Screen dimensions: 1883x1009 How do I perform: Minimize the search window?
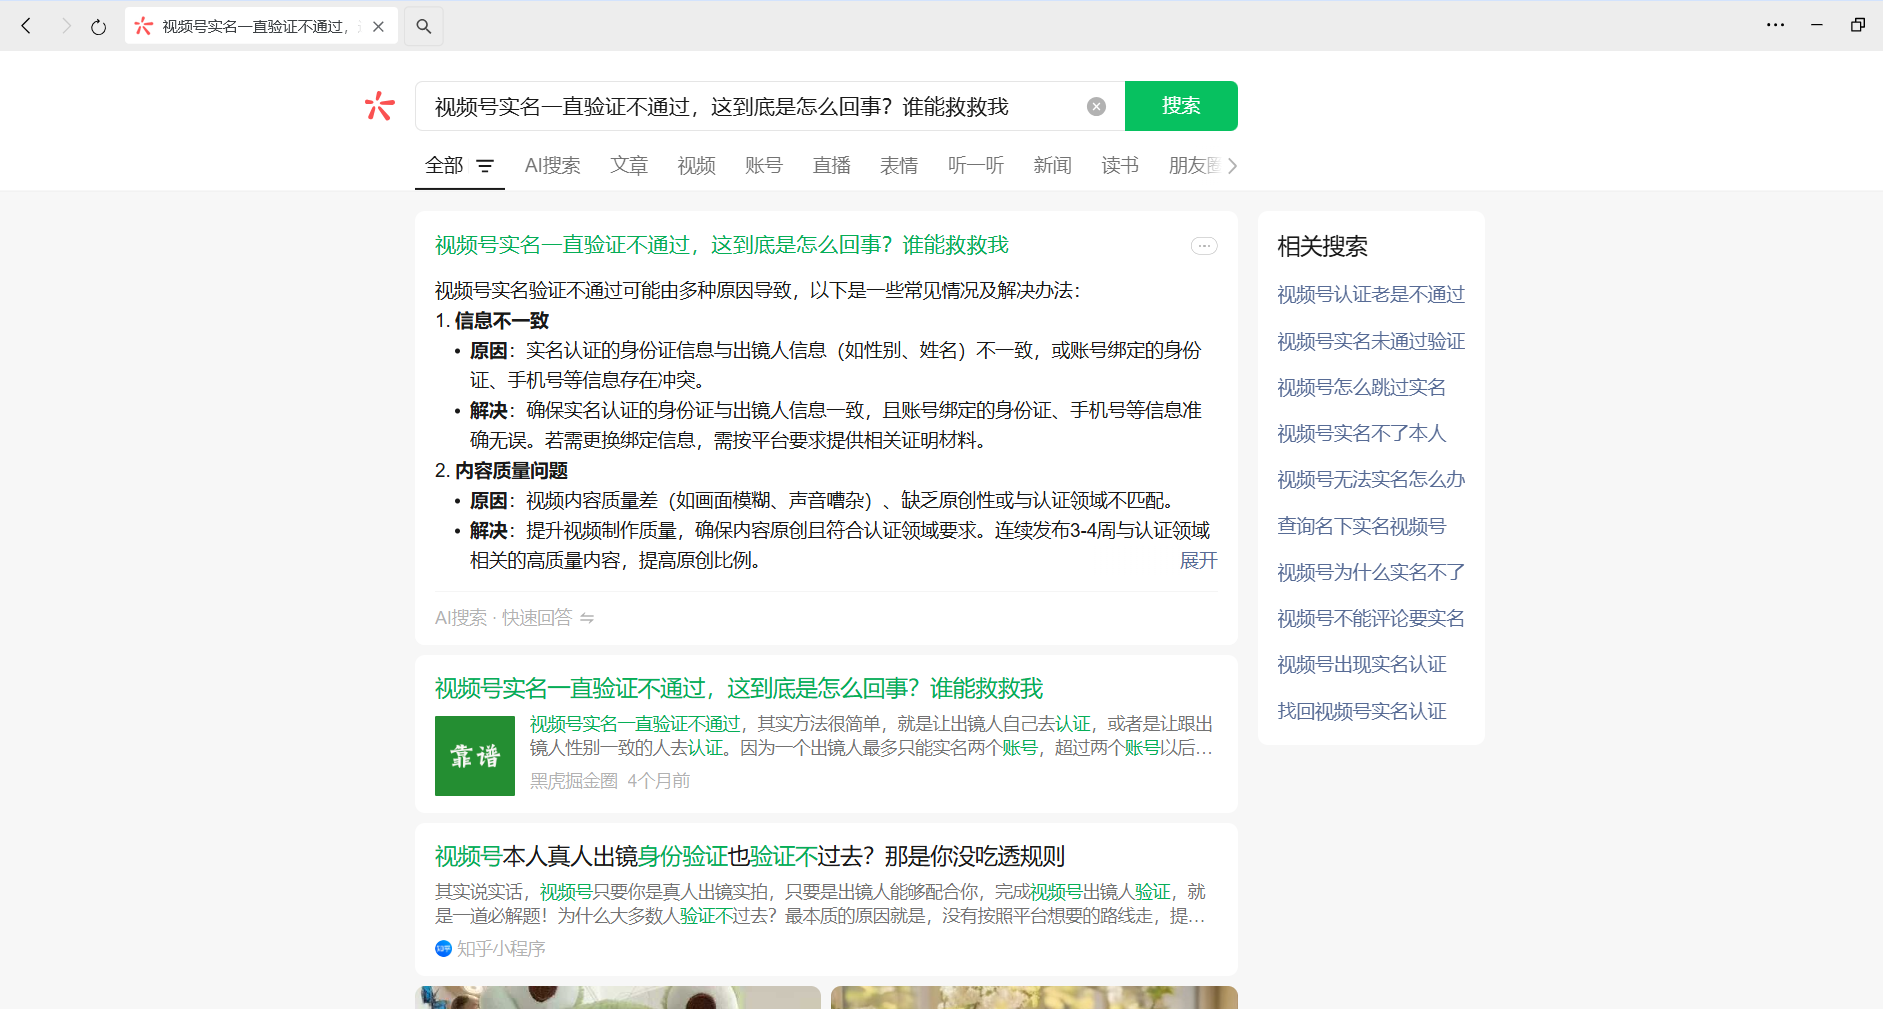1817,25
